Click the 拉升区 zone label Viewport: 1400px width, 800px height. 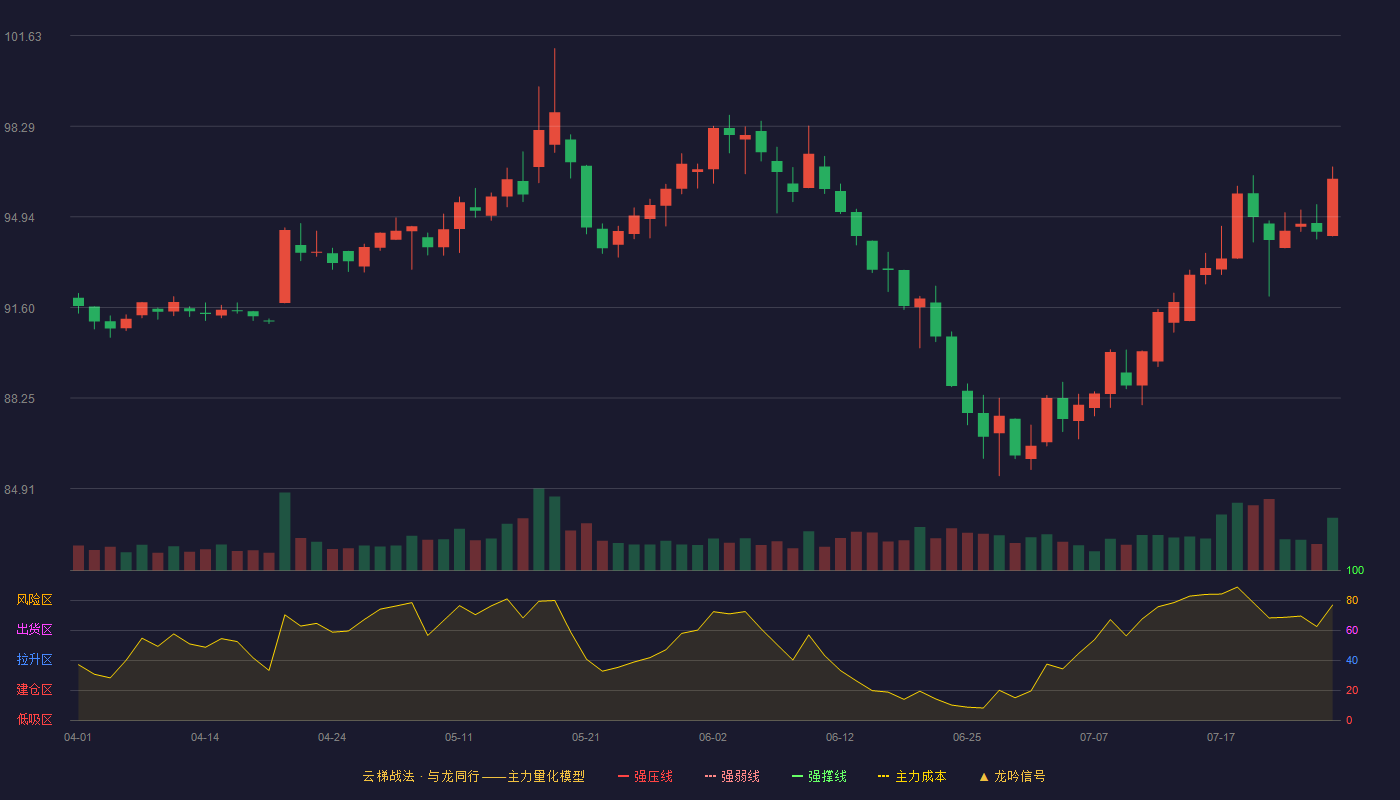click(34, 660)
